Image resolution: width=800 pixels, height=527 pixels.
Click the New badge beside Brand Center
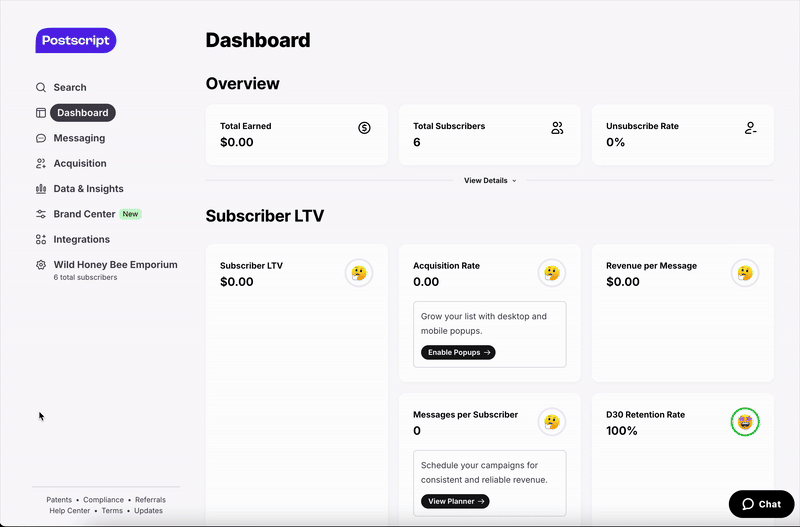(130, 214)
